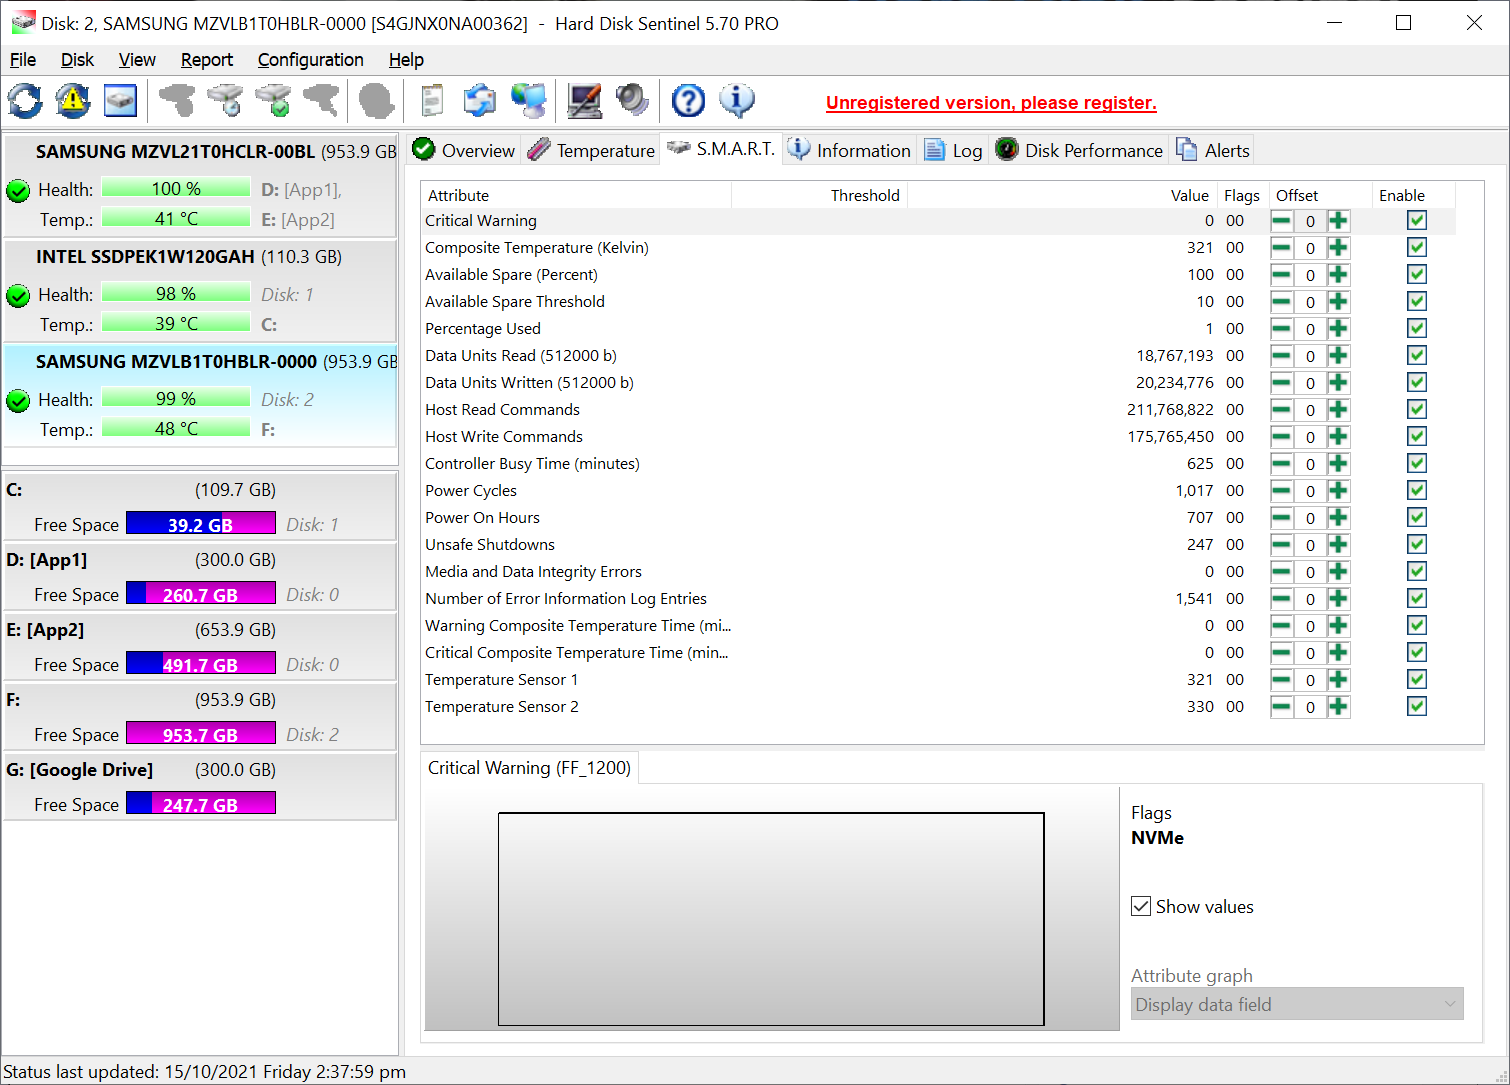Click the C: free space bar 39.2 GB
The height and width of the screenshot is (1085, 1510).
click(201, 524)
